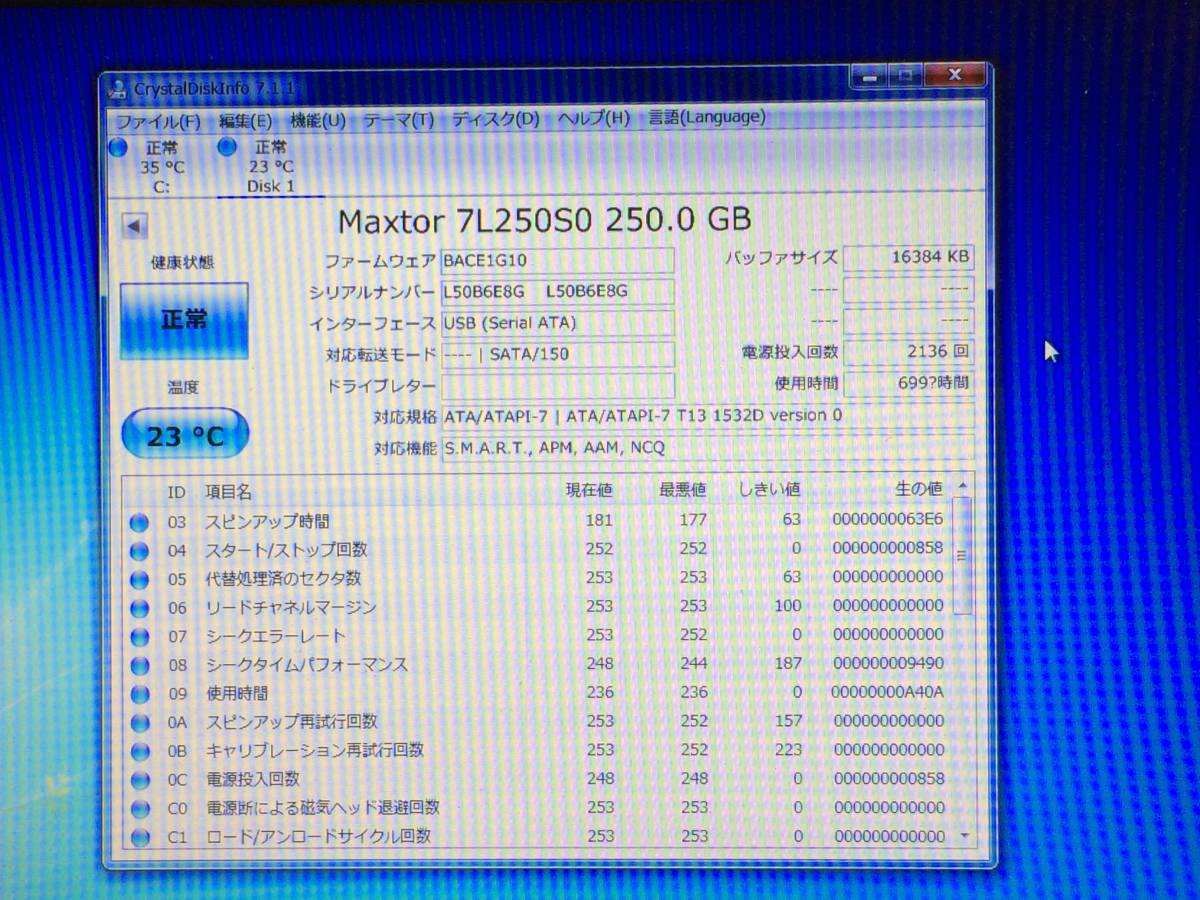Image resolution: width=1200 pixels, height=900 pixels.
Task: Click the 現在値 column header
Action: pos(589,490)
